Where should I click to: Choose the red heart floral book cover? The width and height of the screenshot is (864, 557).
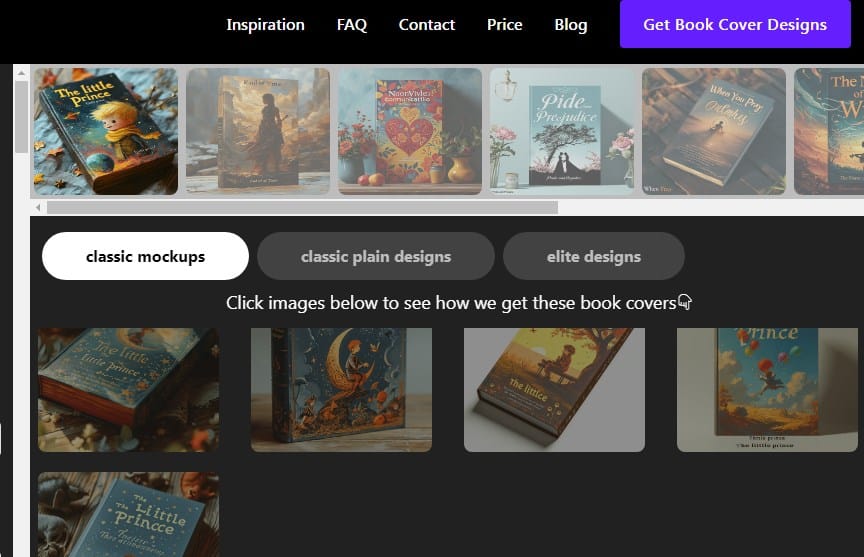click(x=410, y=131)
